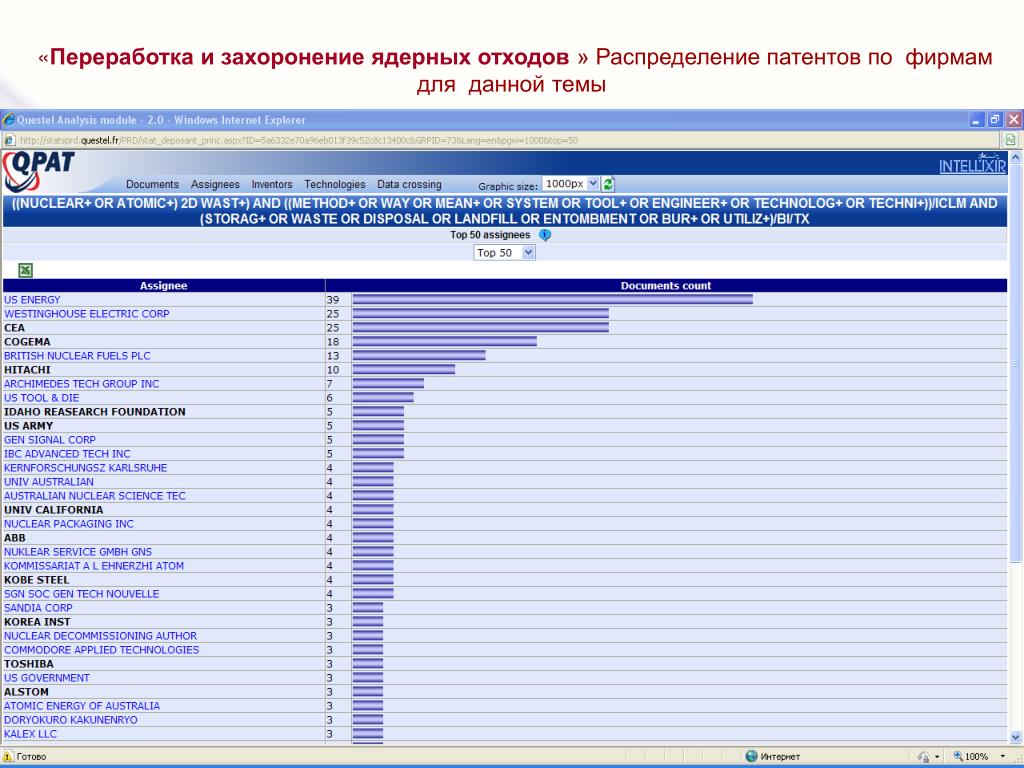
Task: Click the globe Internet zone status icon
Action: (751, 756)
